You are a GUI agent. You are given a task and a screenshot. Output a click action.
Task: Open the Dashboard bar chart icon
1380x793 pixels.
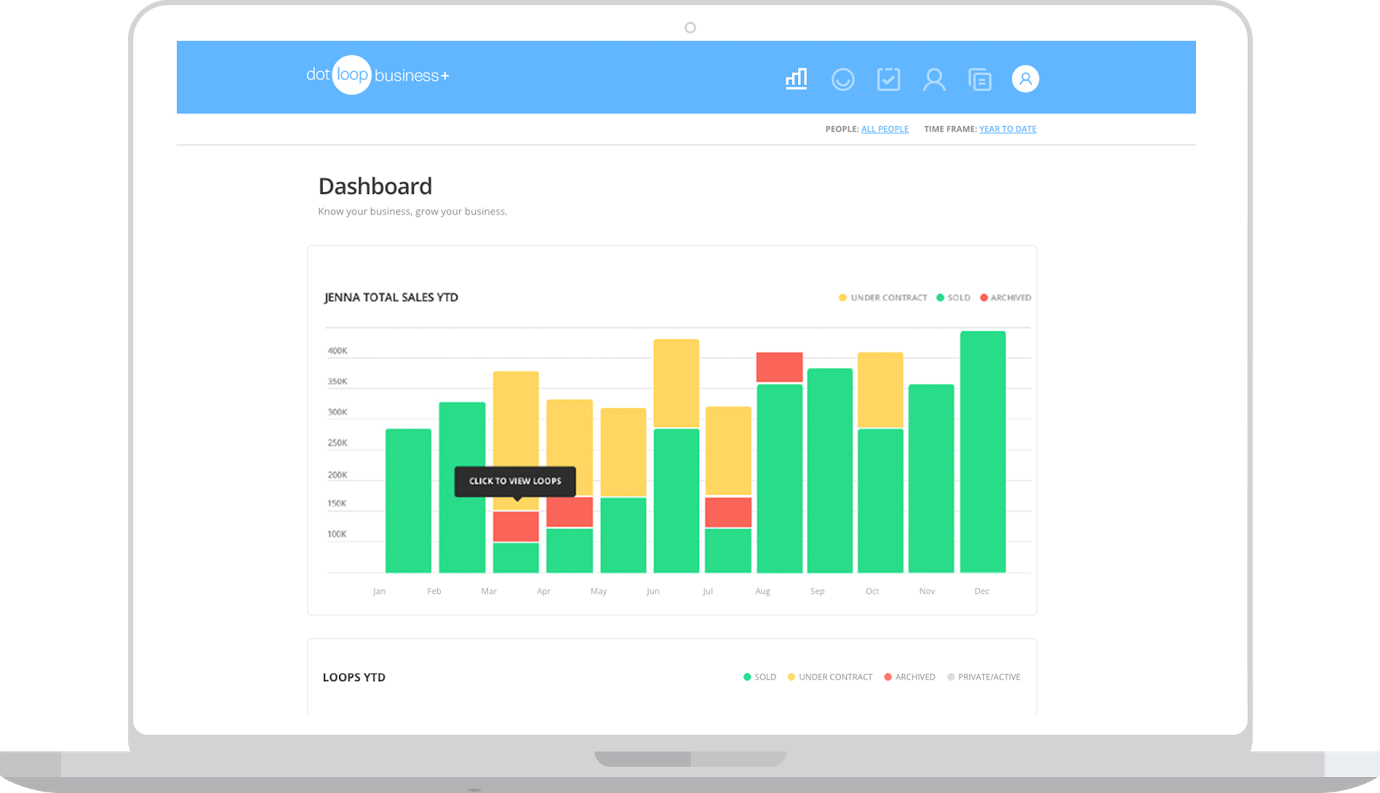point(796,78)
